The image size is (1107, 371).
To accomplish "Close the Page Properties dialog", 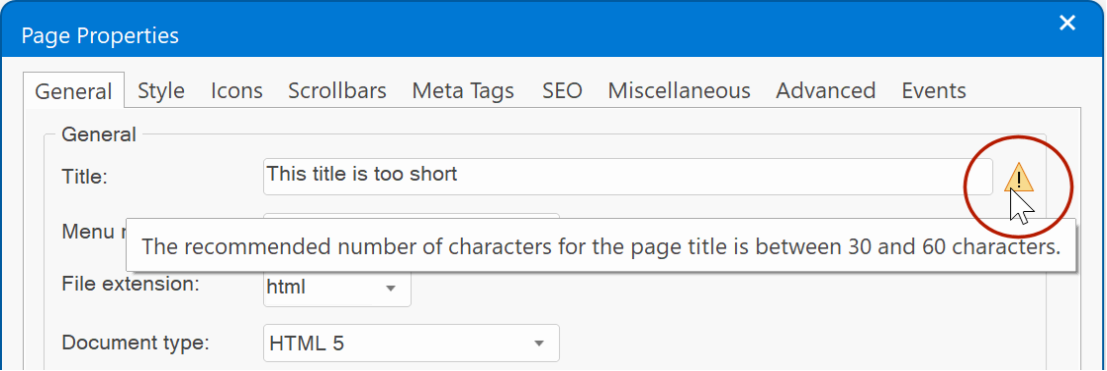I will pyautogui.click(x=1067, y=24).
